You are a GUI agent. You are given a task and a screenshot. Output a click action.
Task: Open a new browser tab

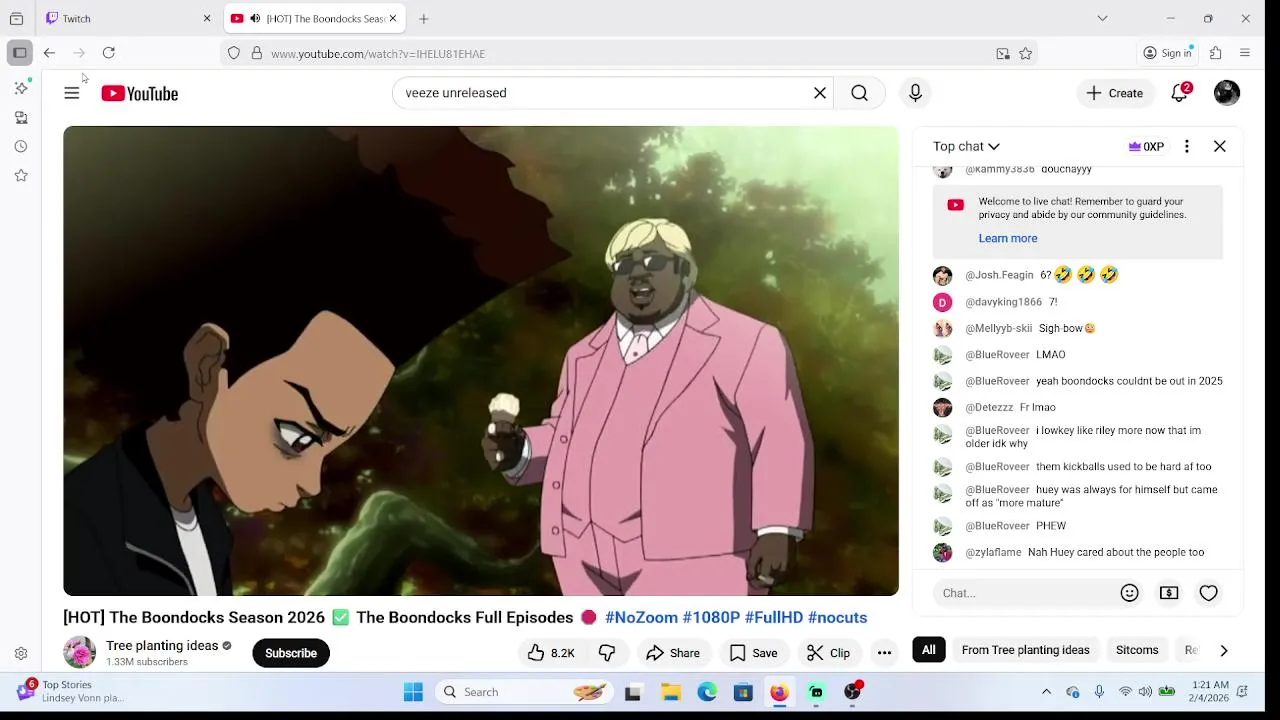tap(424, 18)
